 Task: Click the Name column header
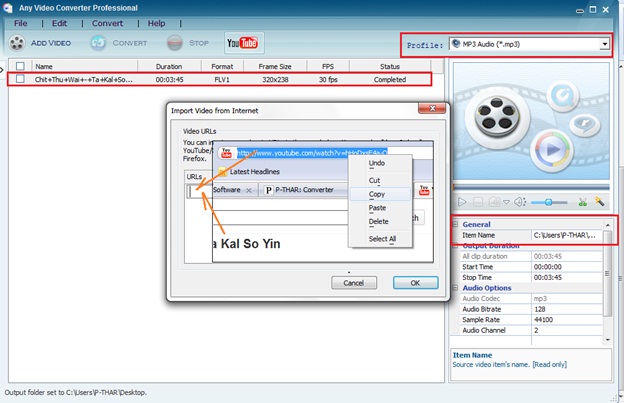coord(85,66)
